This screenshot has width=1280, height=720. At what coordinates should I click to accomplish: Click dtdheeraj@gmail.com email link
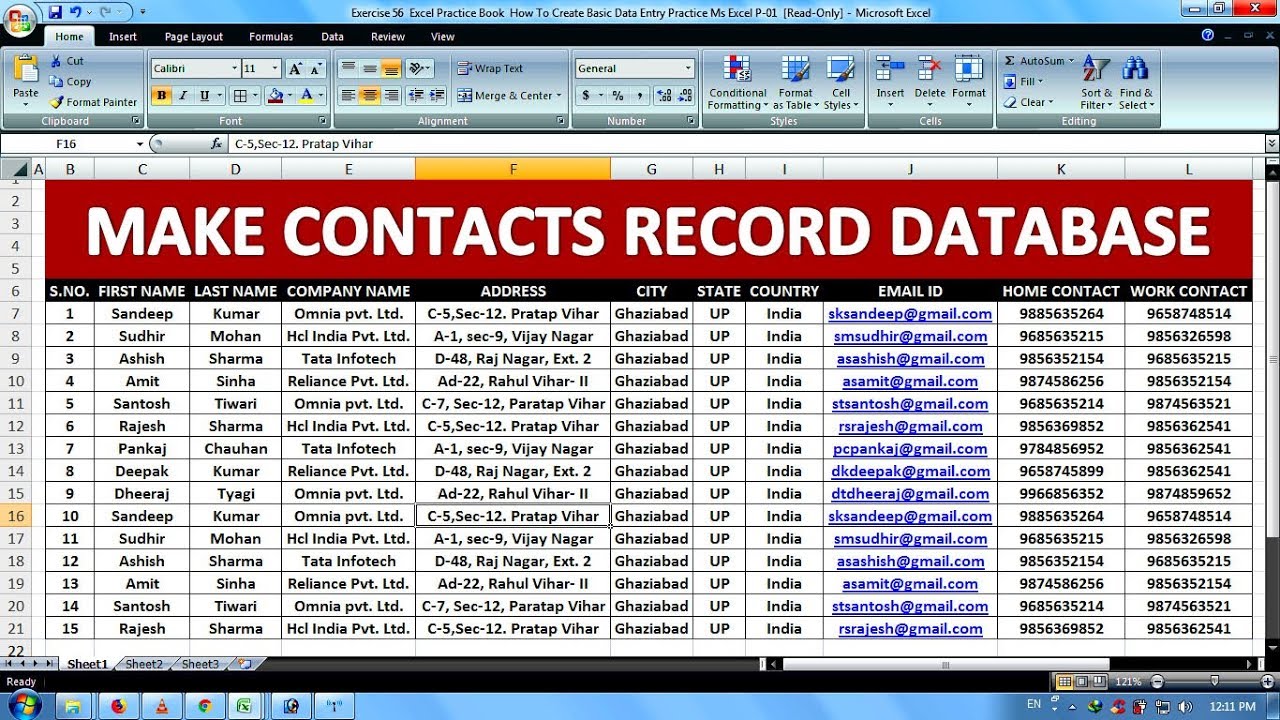point(910,494)
